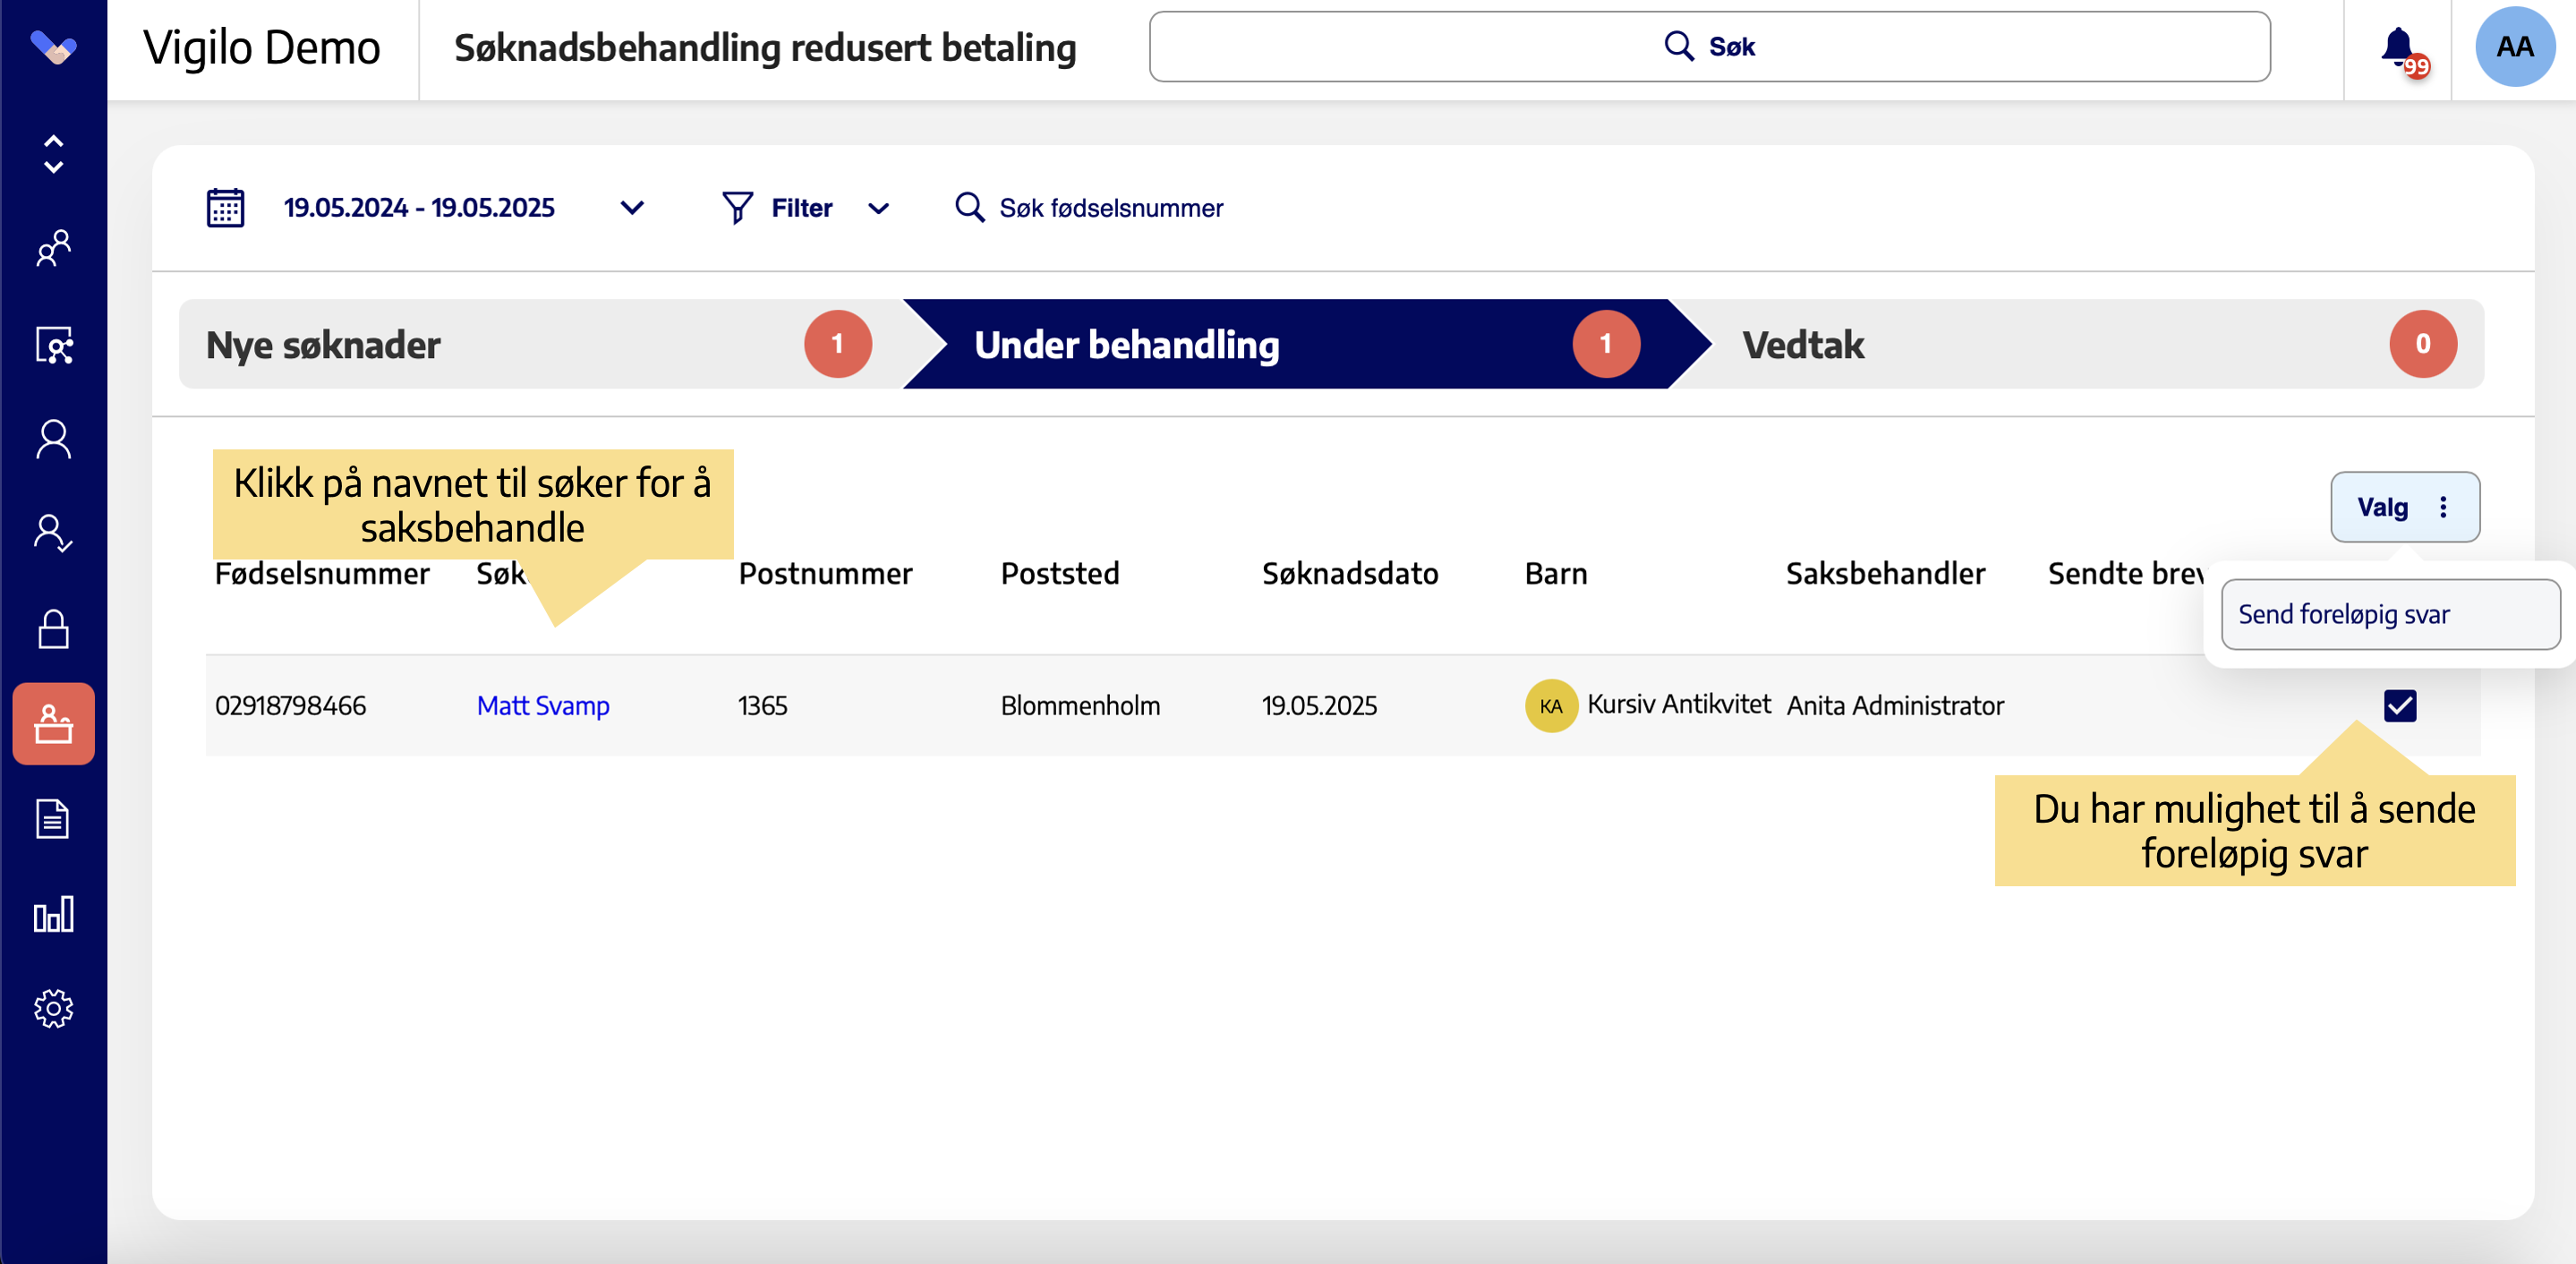
Task: Click the Poststed column header
Action: pyautogui.click(x=1060, y=574)
